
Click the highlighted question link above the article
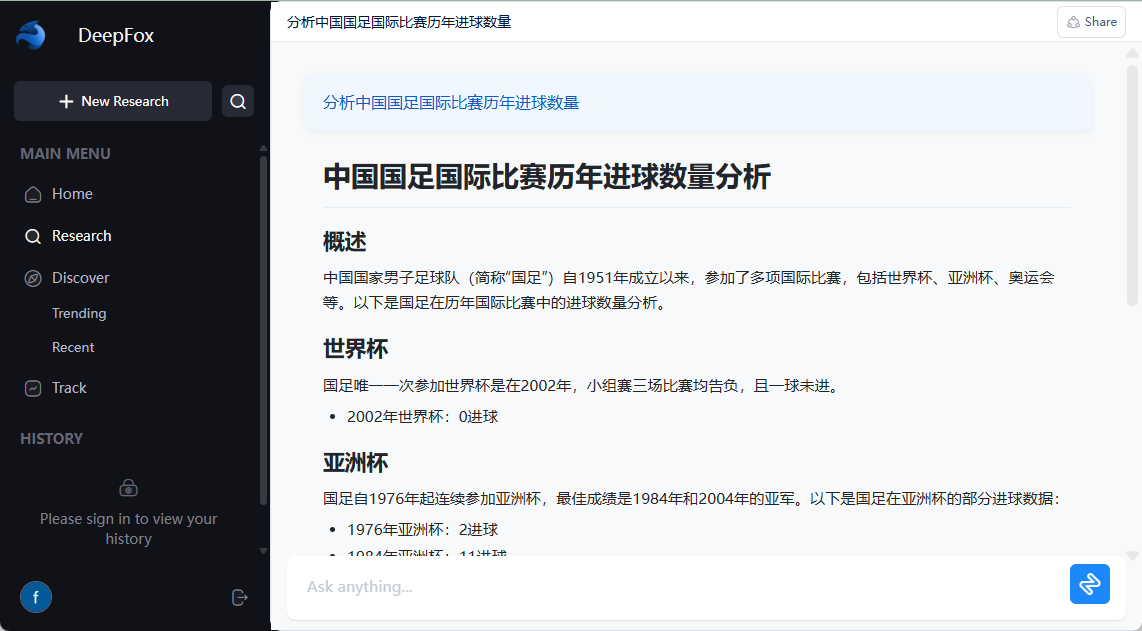[451, 101]
